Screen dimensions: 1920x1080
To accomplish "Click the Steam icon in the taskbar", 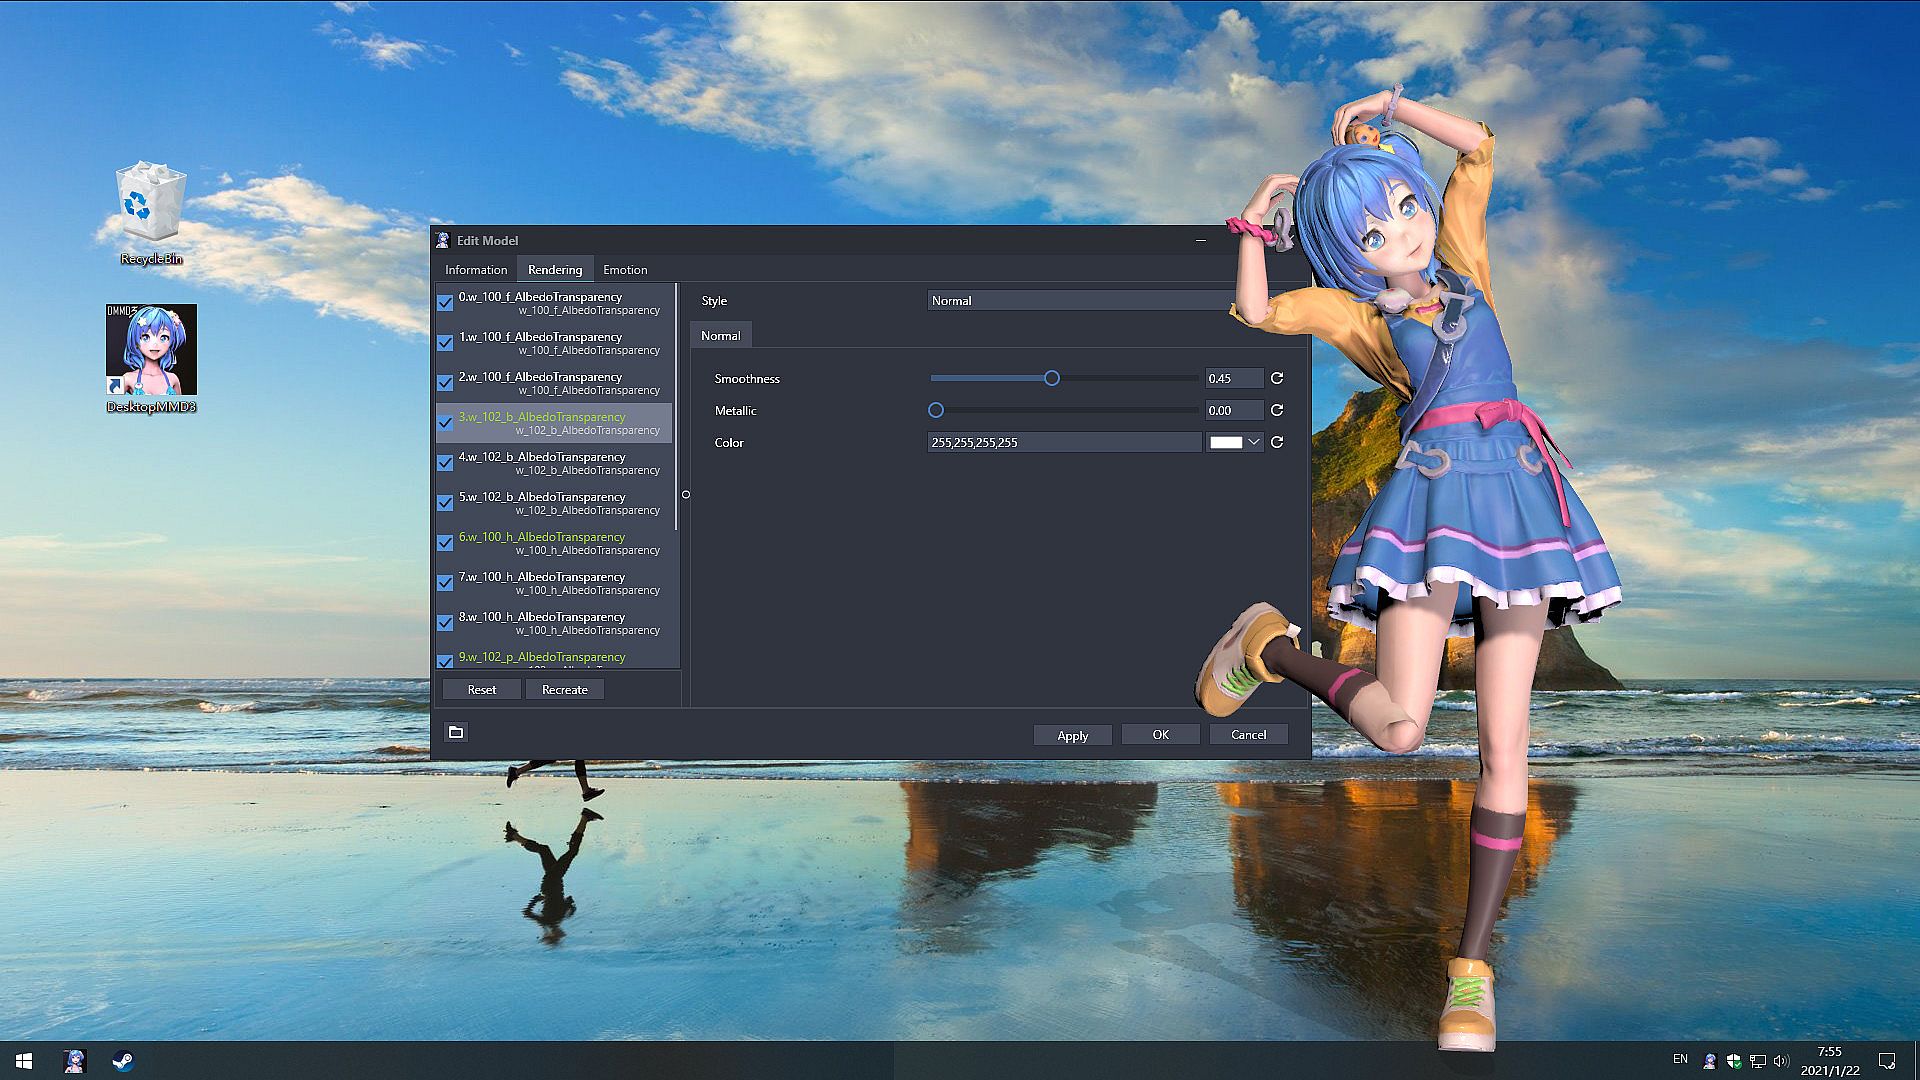I will 123,1061.
